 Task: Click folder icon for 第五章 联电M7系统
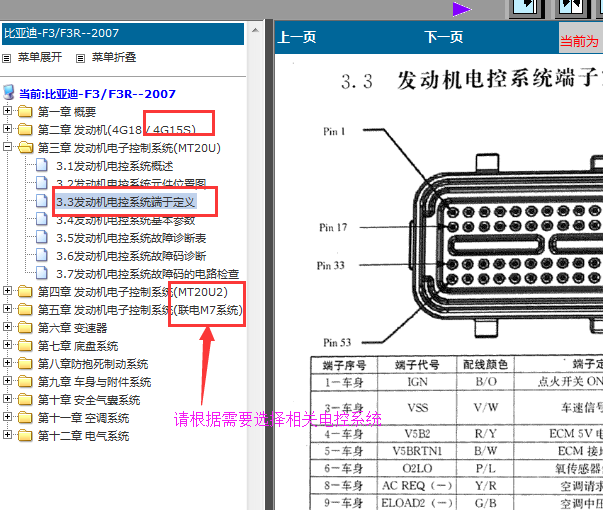tap(25, 309)
